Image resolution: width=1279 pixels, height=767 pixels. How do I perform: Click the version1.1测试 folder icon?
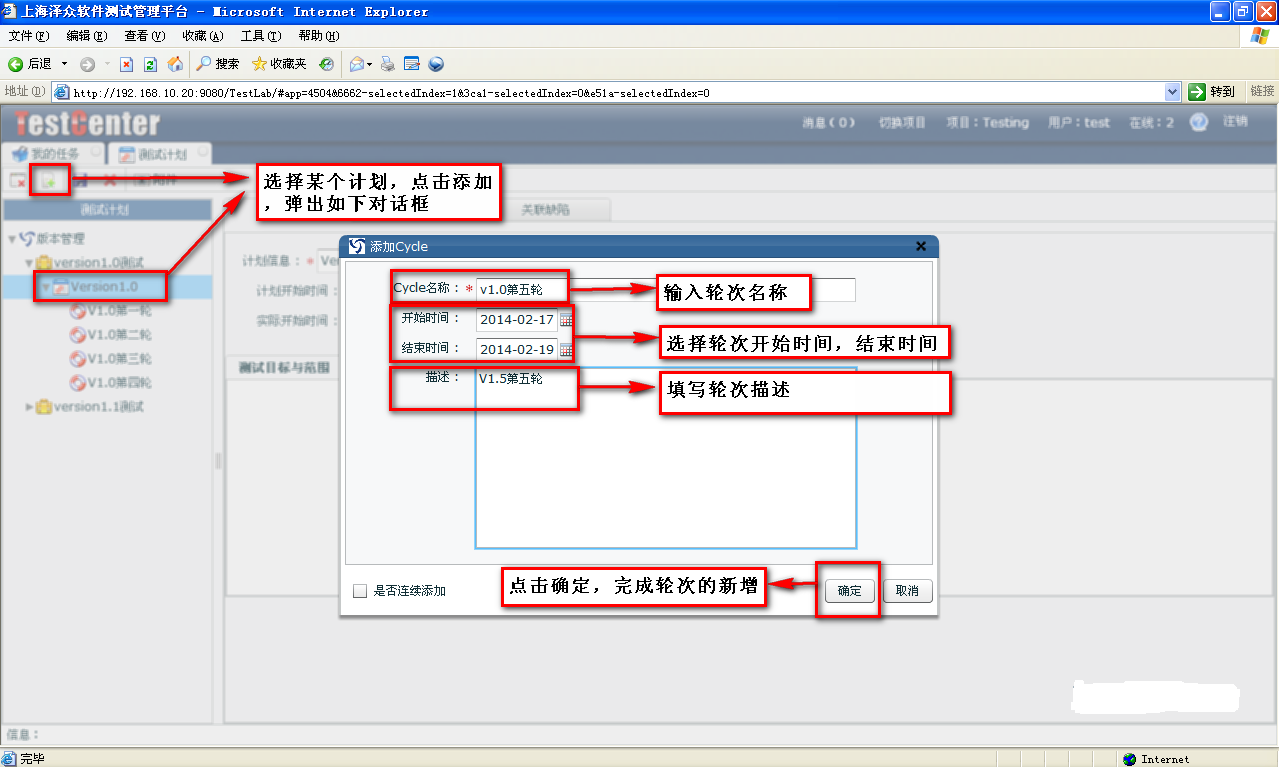pyautogui.click(x=44, y=407)
